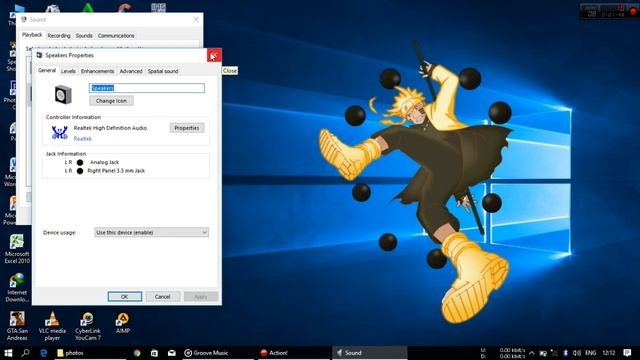Switch to Action! taskbar item
The image size is (640, 360).
pyautogui.click(x=293, y=353)
